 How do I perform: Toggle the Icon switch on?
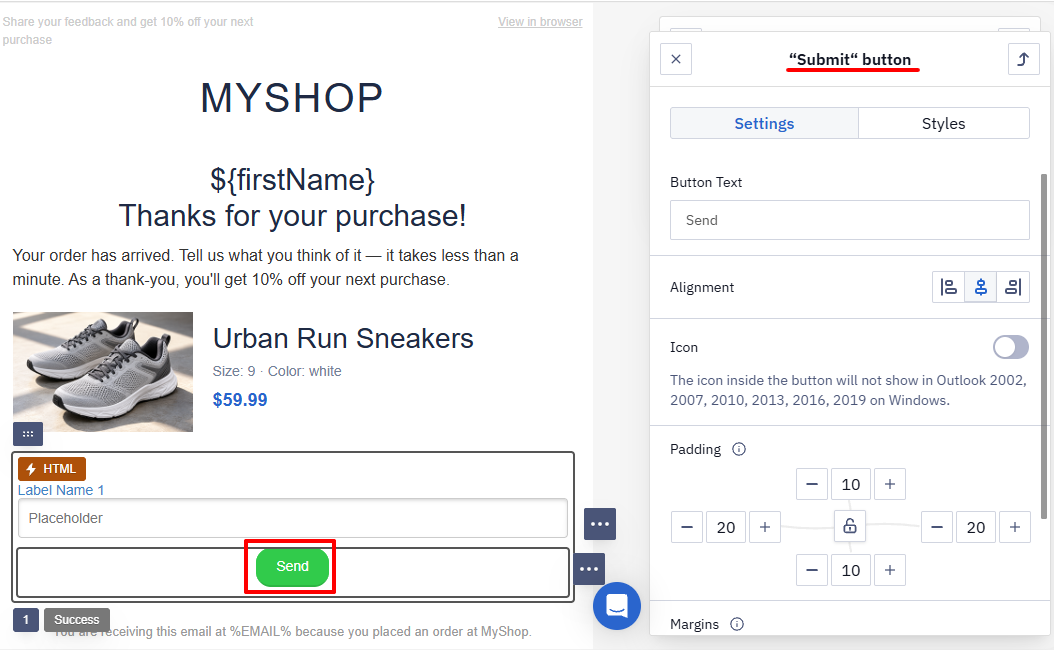1010,347
